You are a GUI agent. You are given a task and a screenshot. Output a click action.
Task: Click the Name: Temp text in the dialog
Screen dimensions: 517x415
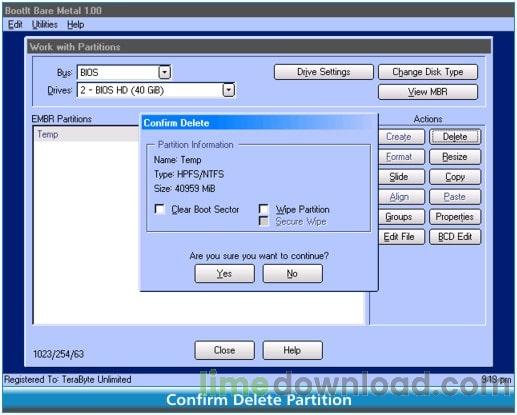coord(177,160)
